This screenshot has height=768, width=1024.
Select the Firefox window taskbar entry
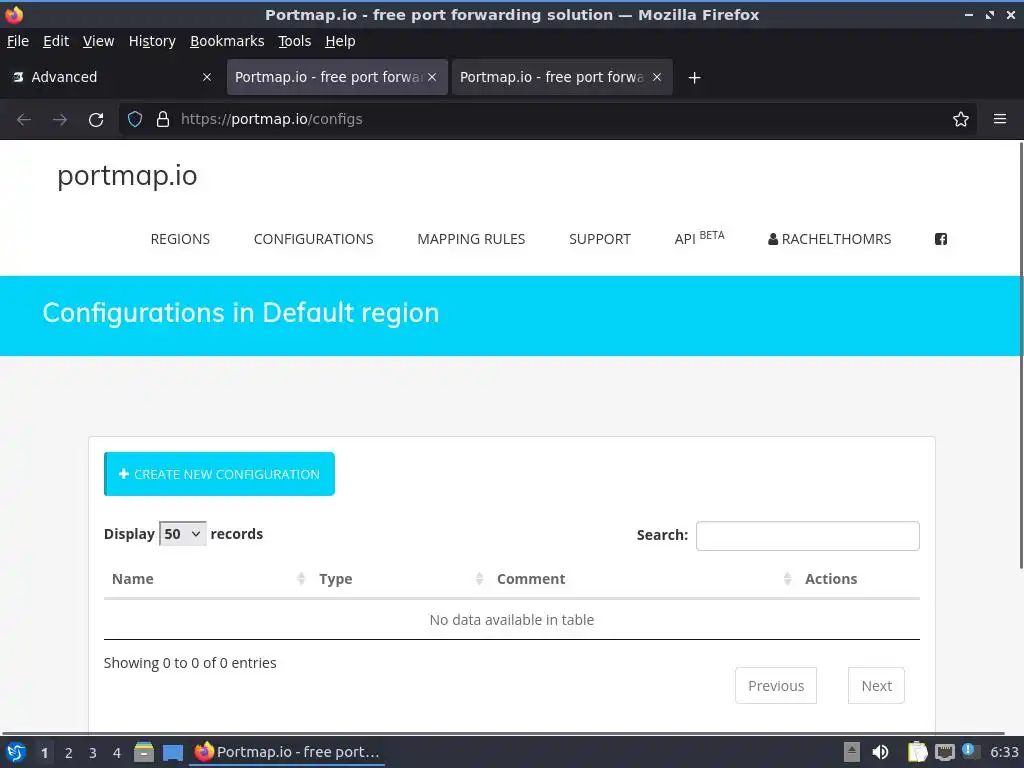click(287, 752)
